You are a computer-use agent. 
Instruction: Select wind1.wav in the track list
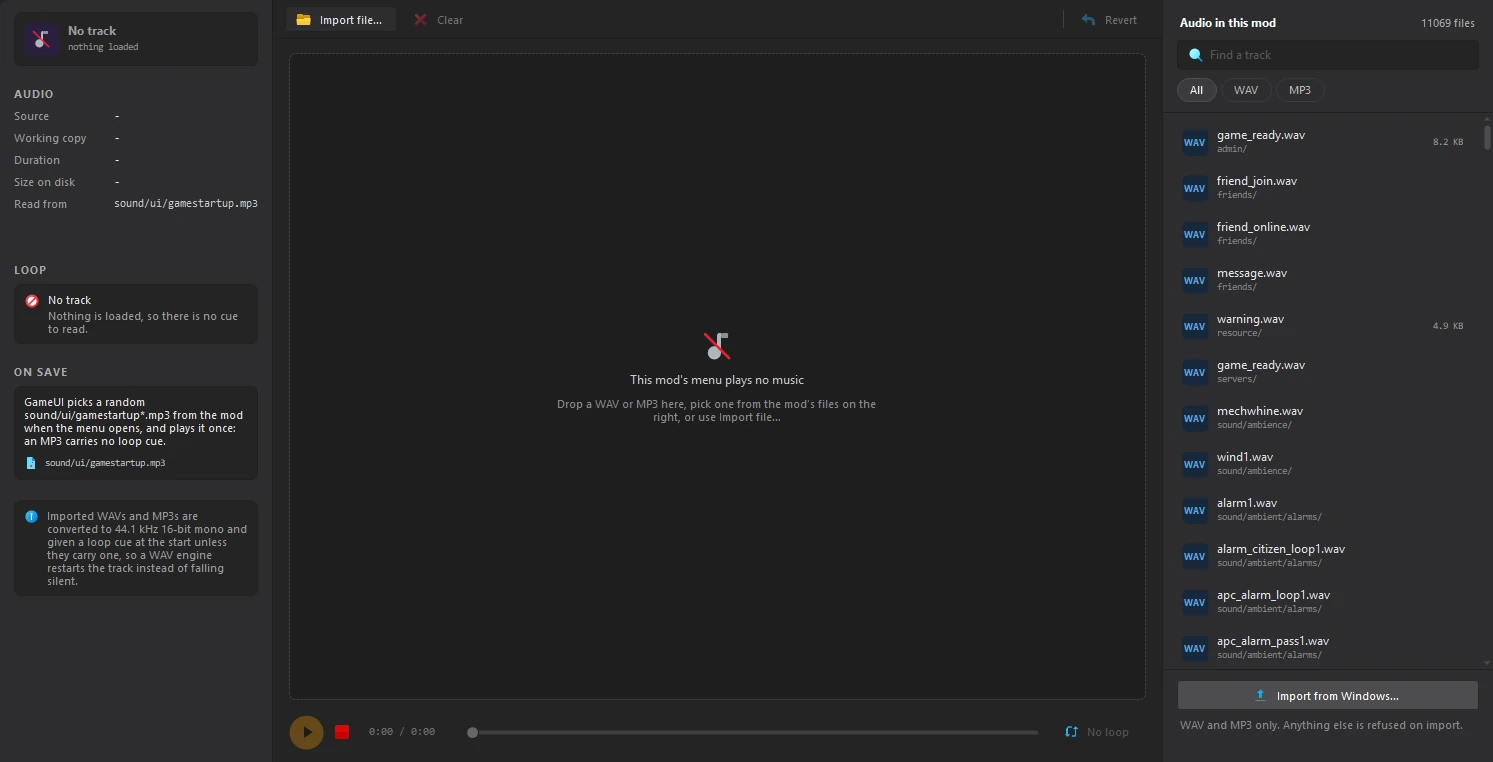(1325, 464)
